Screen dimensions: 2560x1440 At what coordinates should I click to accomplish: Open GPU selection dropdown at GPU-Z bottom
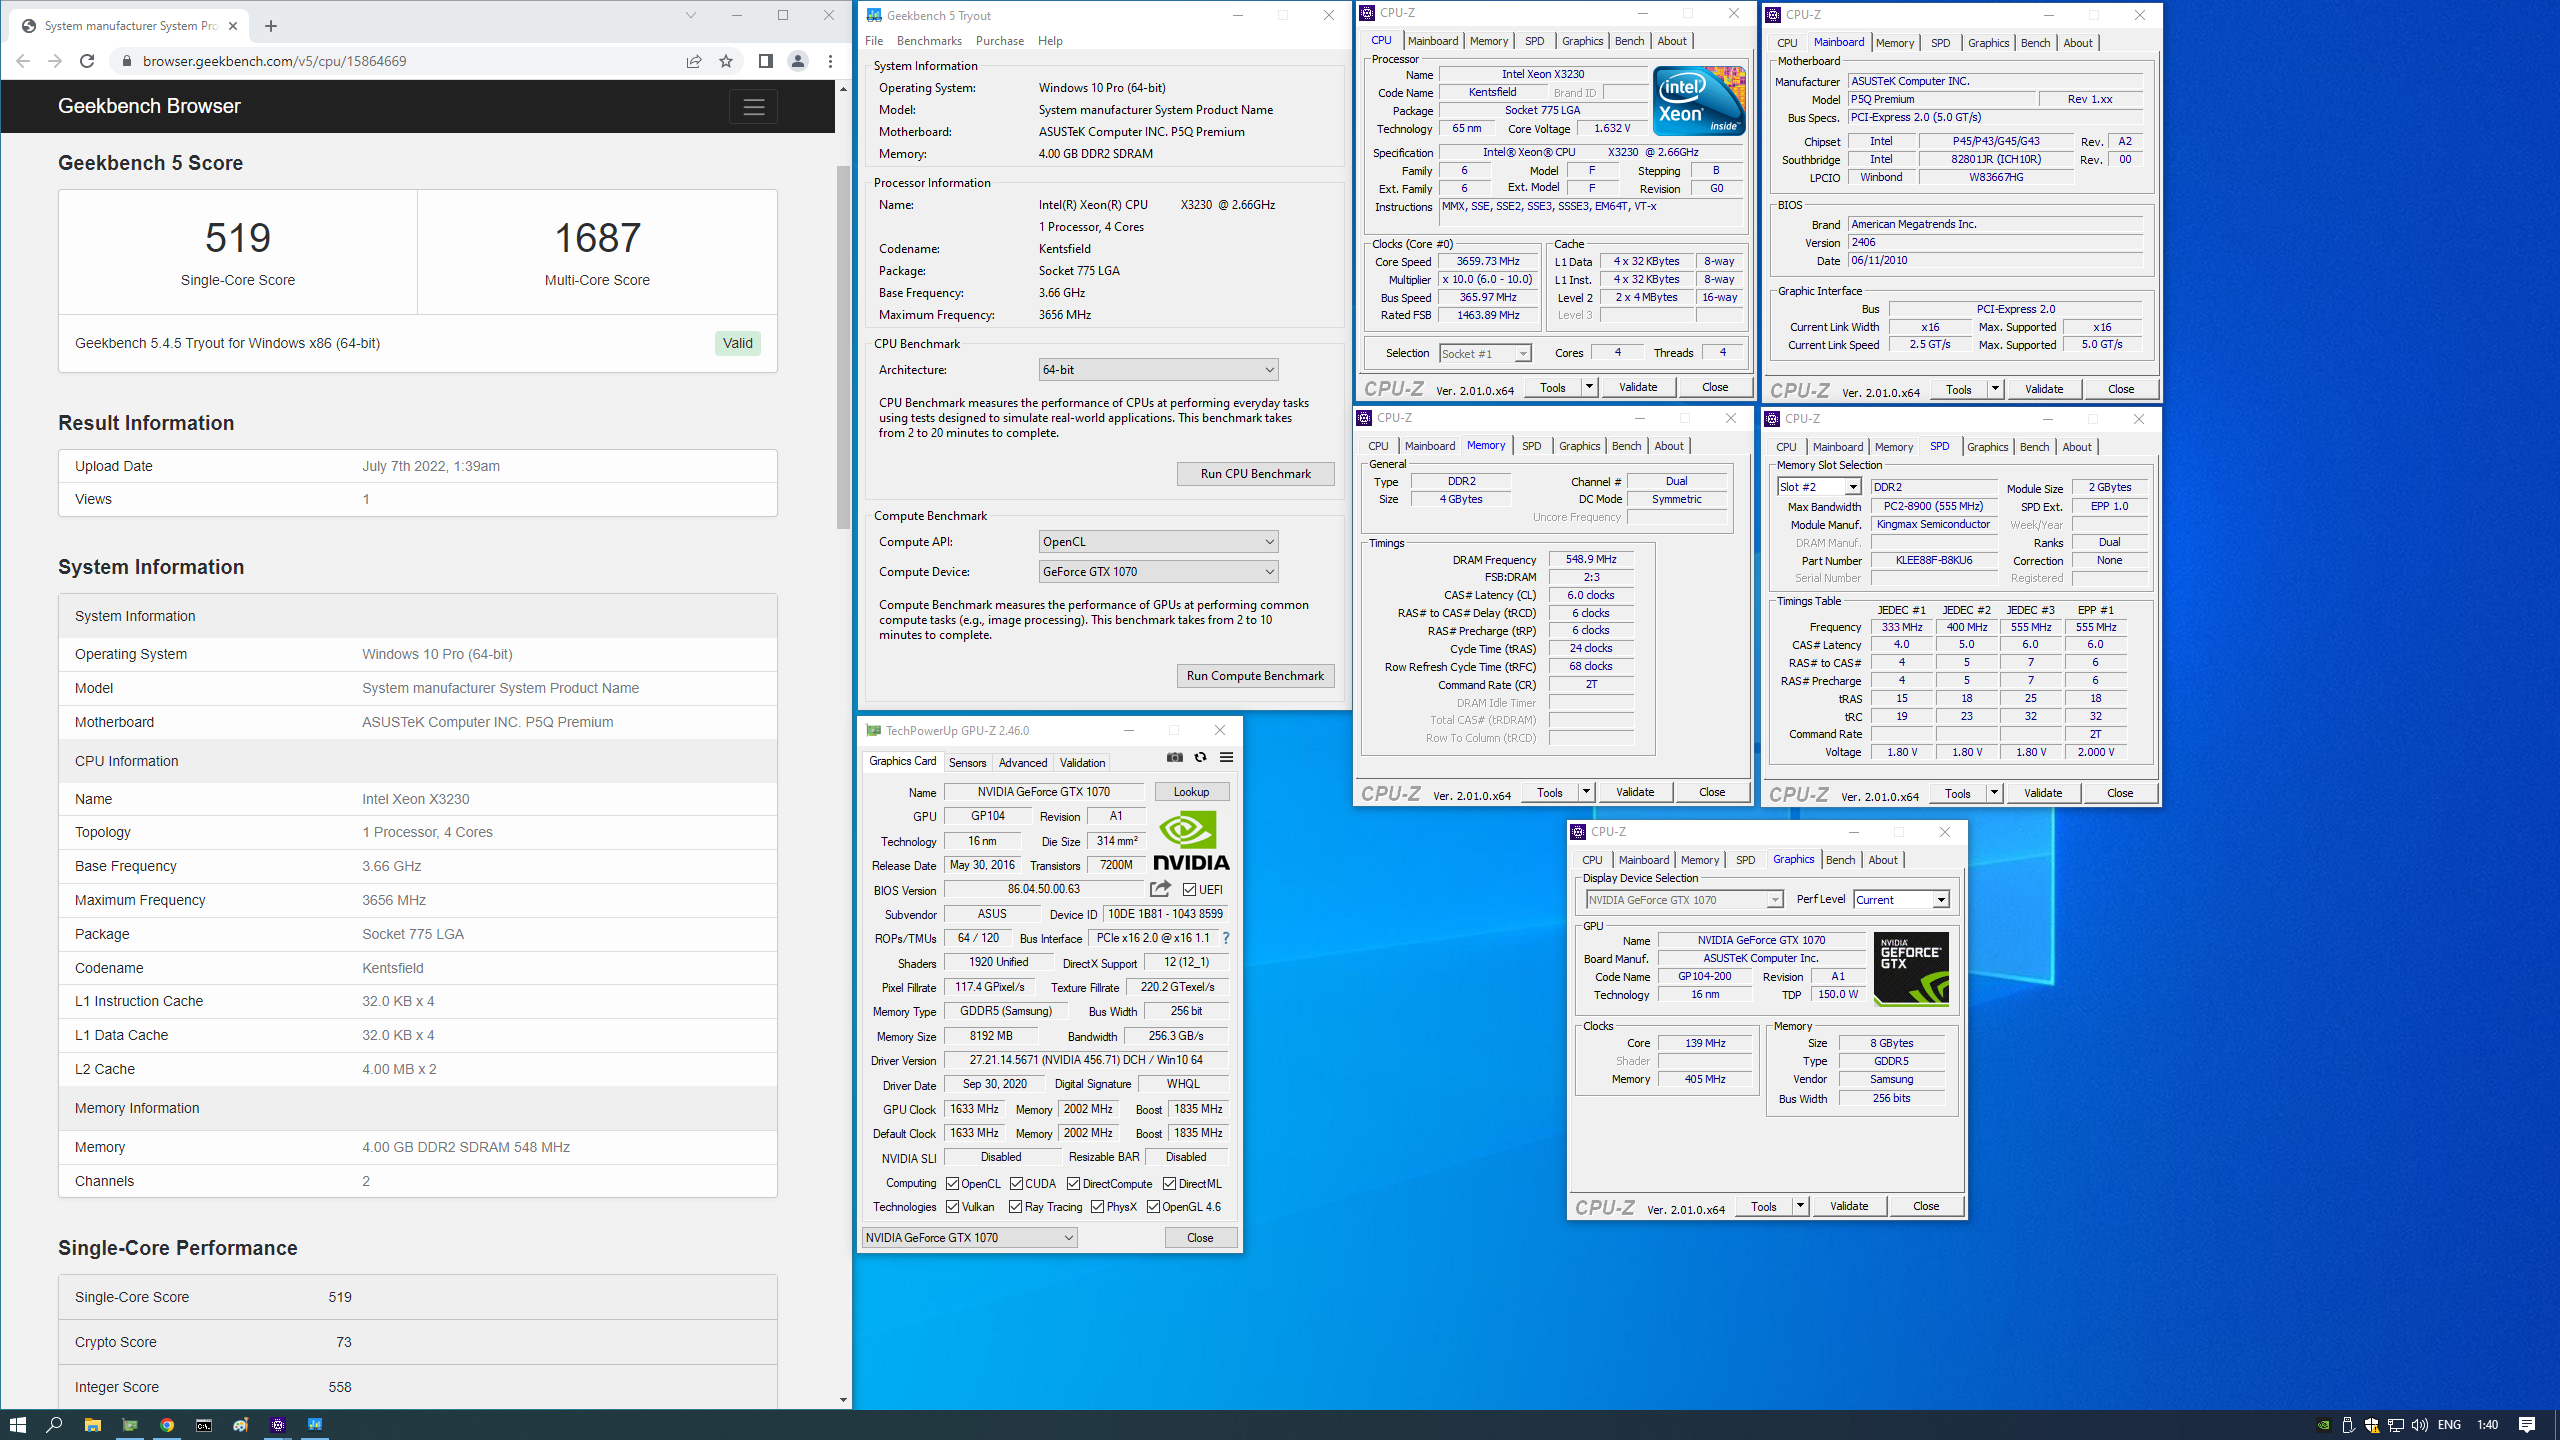click(x=969, y=1237)
